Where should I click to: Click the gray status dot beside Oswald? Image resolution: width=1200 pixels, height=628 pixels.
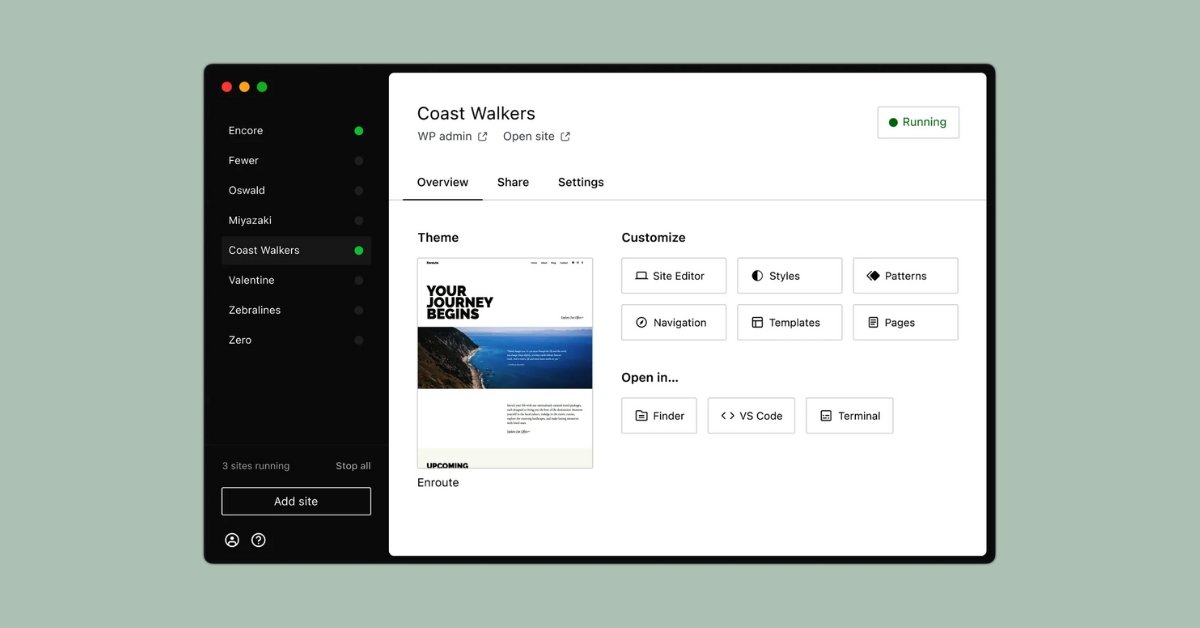point(359,190)
